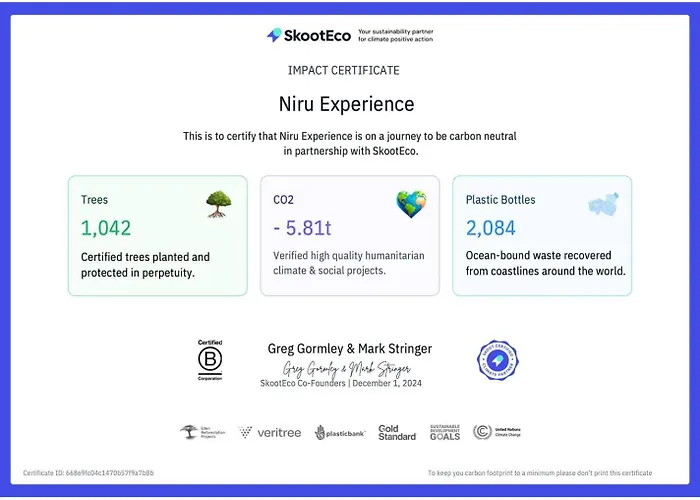The height and width of the screenshot is (500, 700).
Task: Click the 'please don't print this certificate' note
Action: tap(540, 473)
